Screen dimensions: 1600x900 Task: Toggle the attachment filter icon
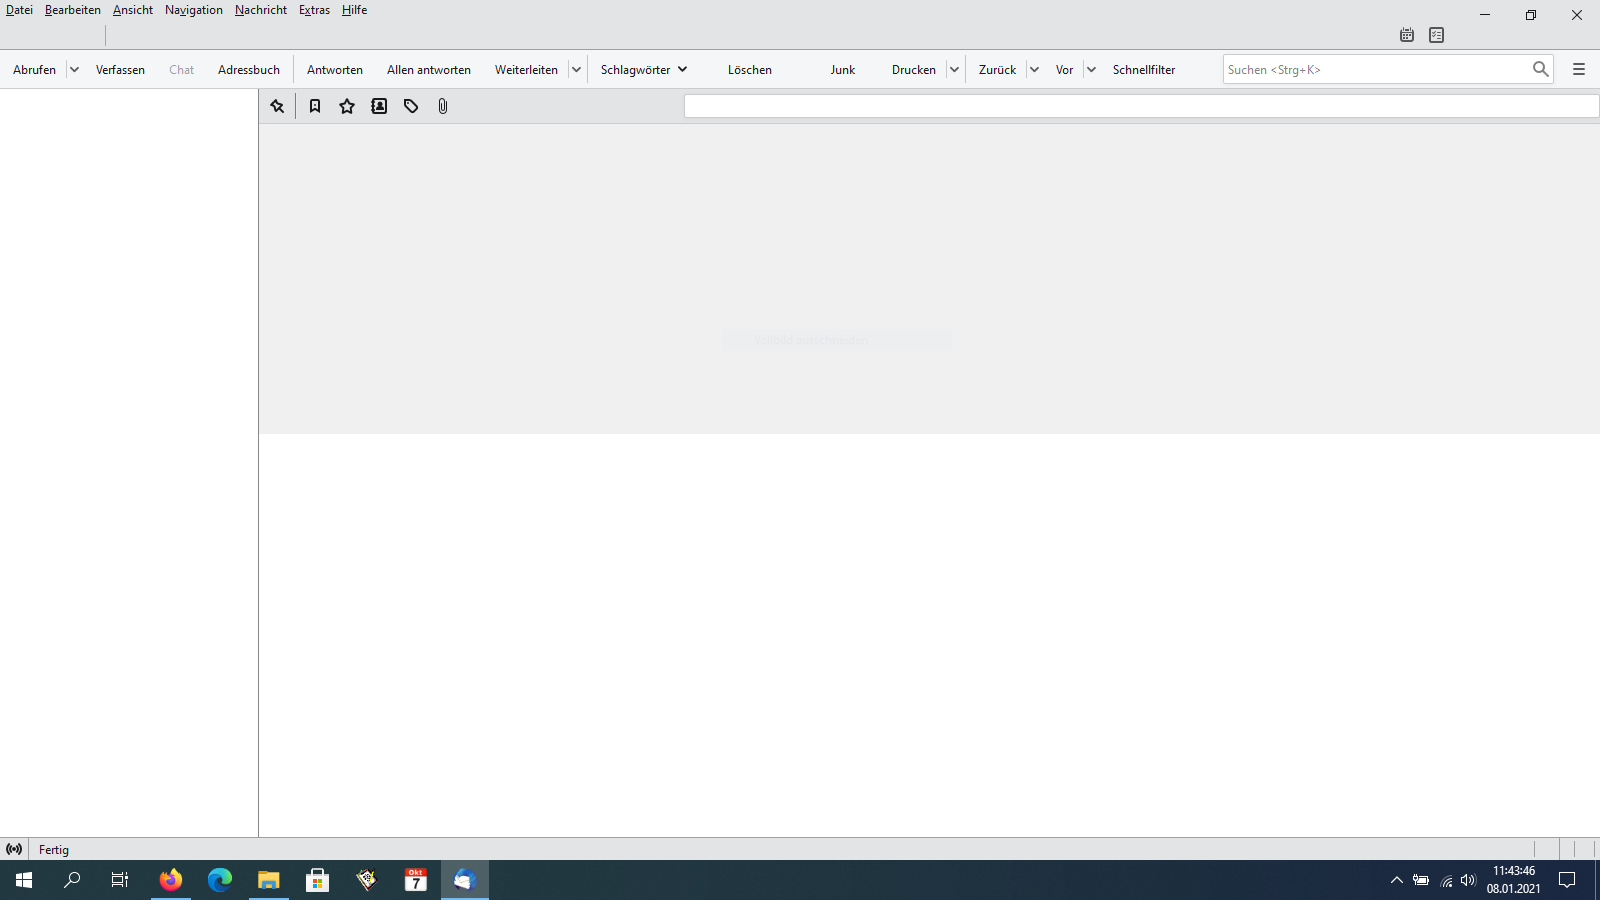pos(443,106)
